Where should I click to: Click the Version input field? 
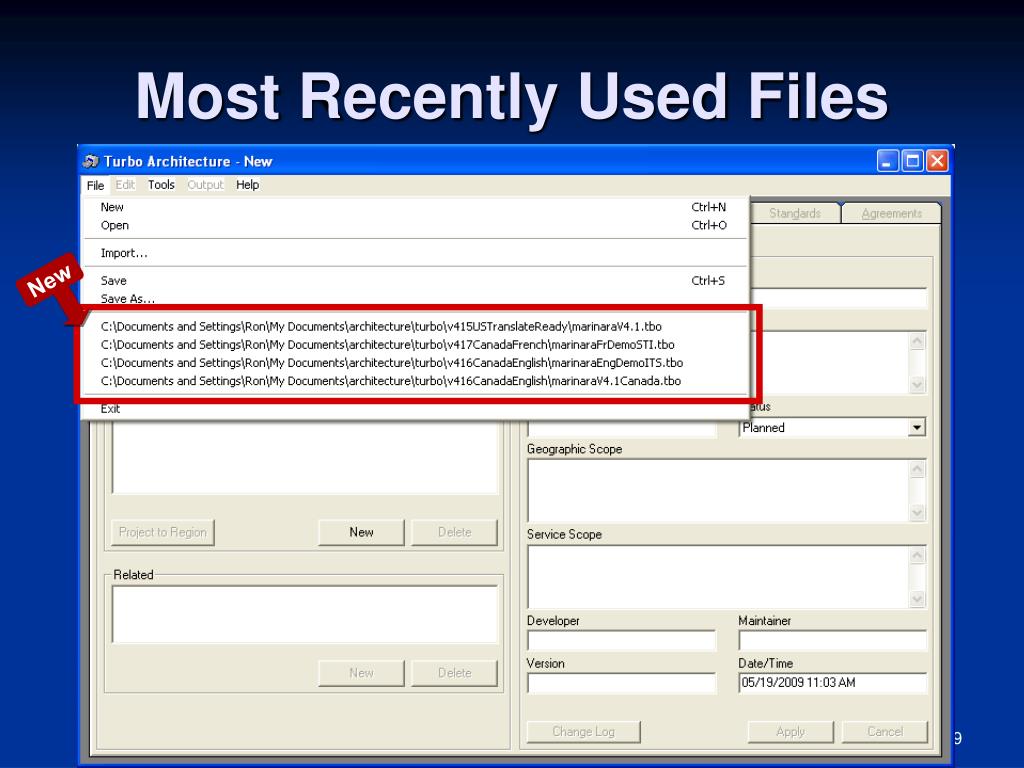click(621, 682)
